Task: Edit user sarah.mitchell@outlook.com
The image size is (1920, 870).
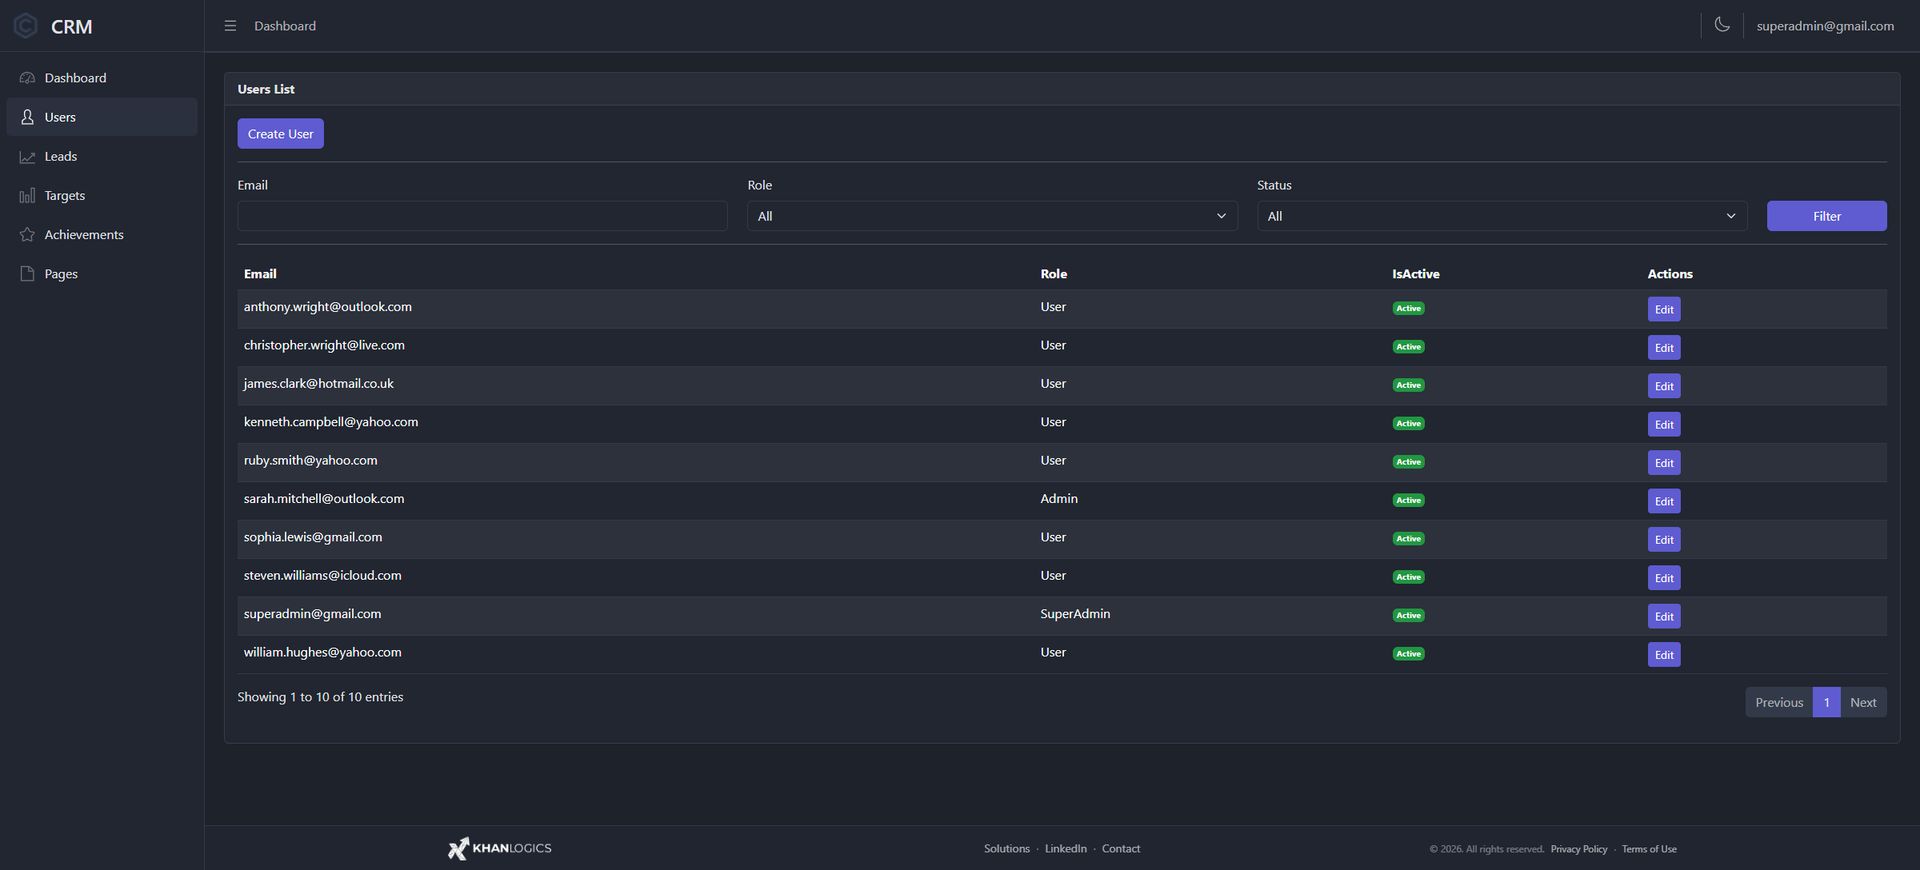Action: point(1664,501)
